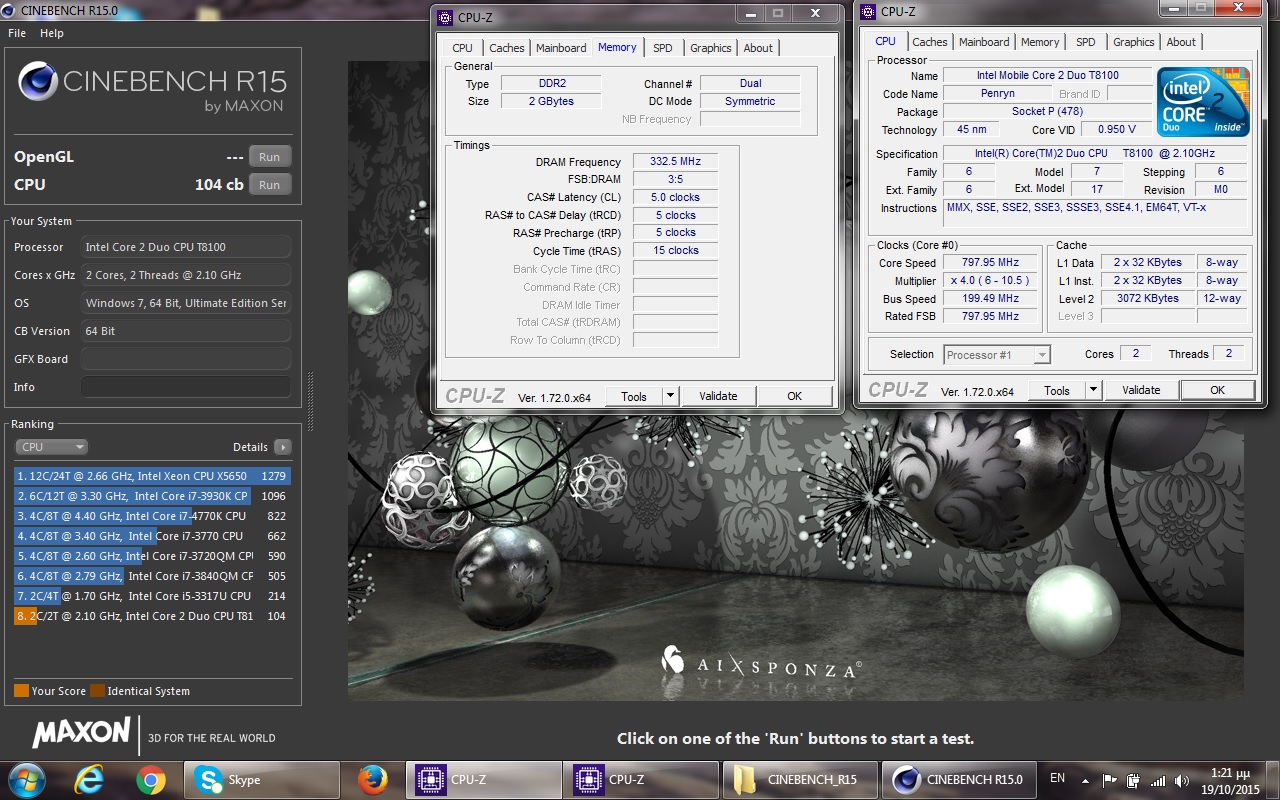The image size is (1280, 800).
Task: Switch to SPD tab in Memory CPU-Z window
Action: point(663,48)
